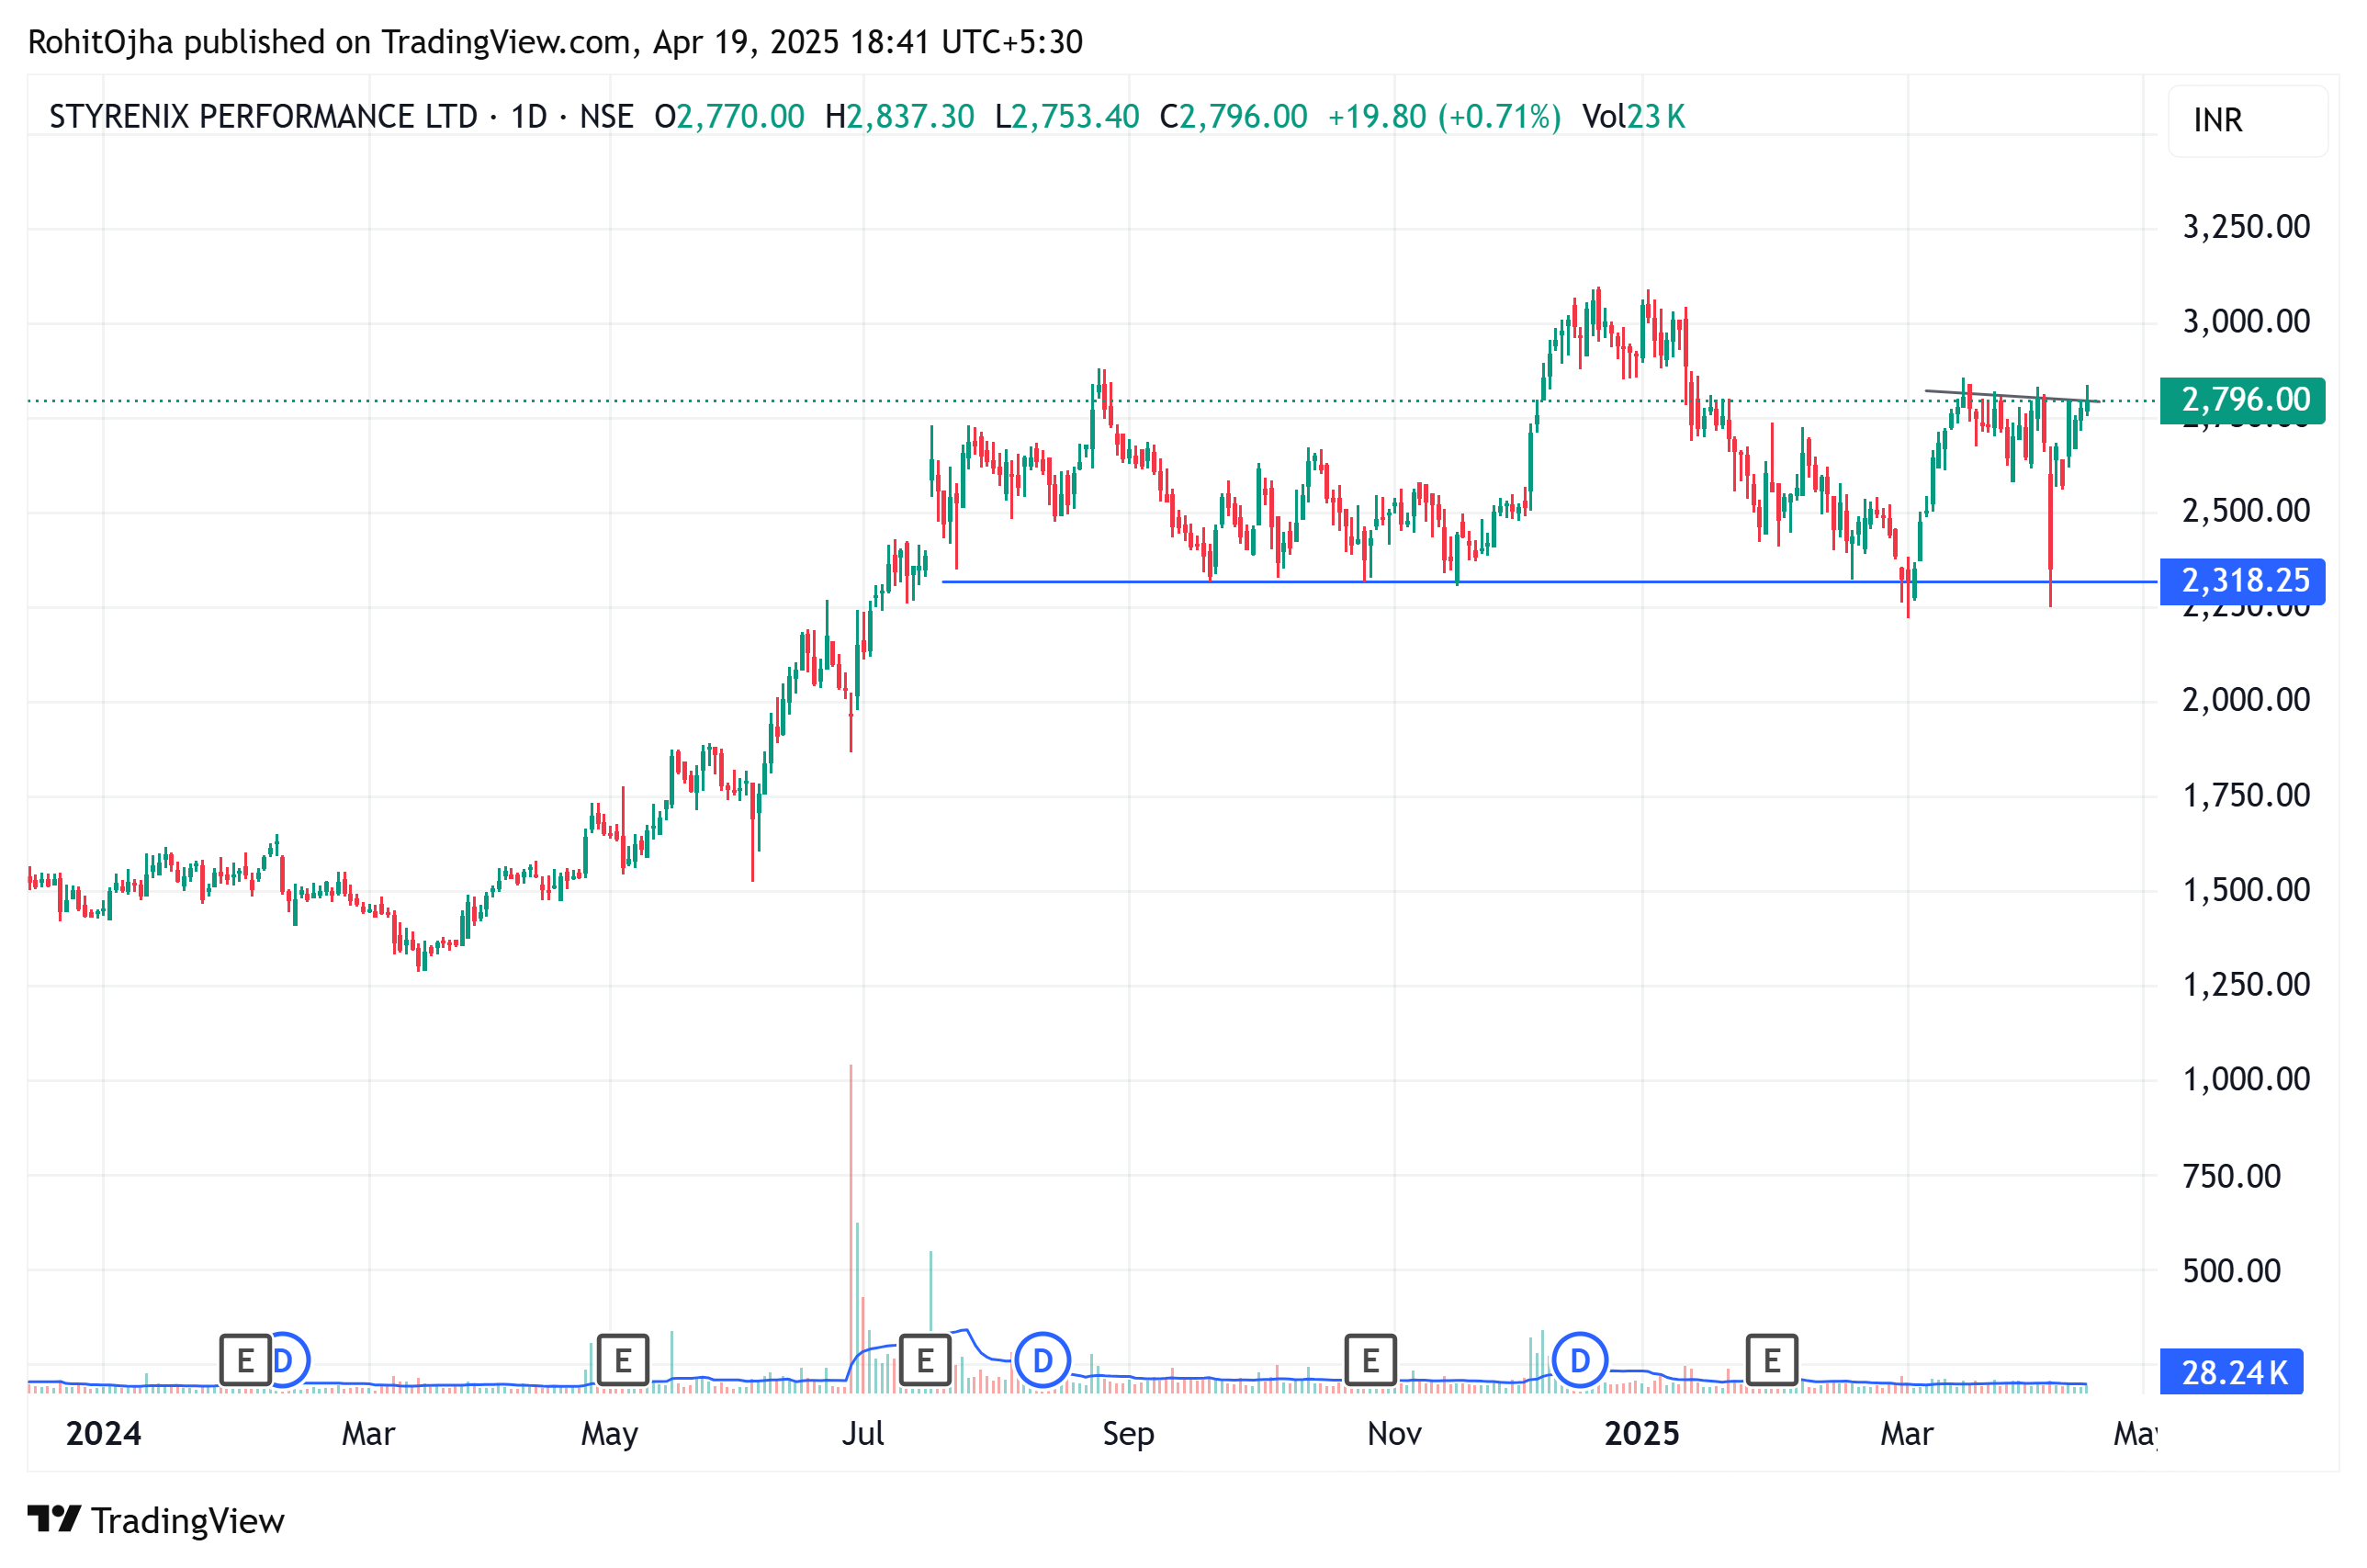The height and width of the screenshot is (1568, 2367).
Task: Click the high value H2,837.30
Action: tap(899, 117)
